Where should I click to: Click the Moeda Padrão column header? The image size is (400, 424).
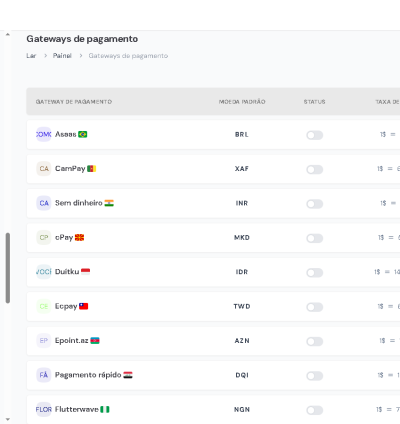click(242, 102)
